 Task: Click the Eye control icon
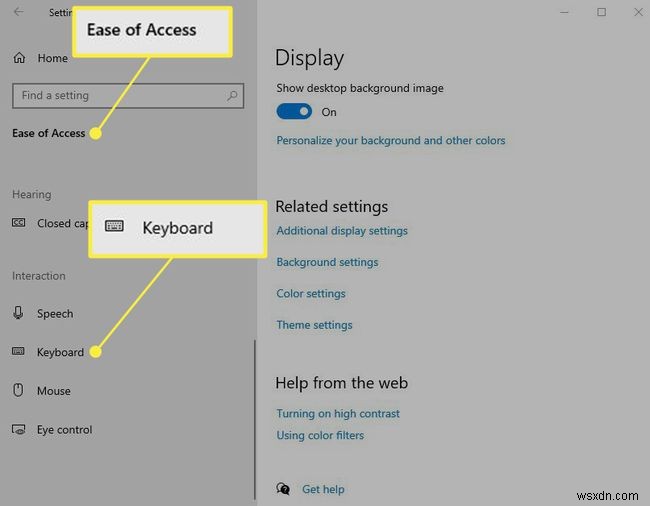coord(19,429)
